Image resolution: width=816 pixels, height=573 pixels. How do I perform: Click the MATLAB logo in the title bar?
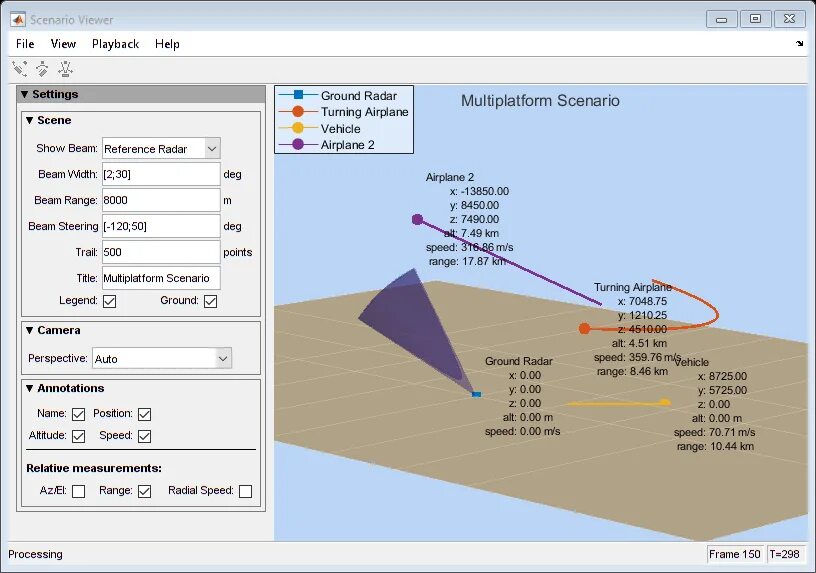pyautogui.click(x=18, y=20)
